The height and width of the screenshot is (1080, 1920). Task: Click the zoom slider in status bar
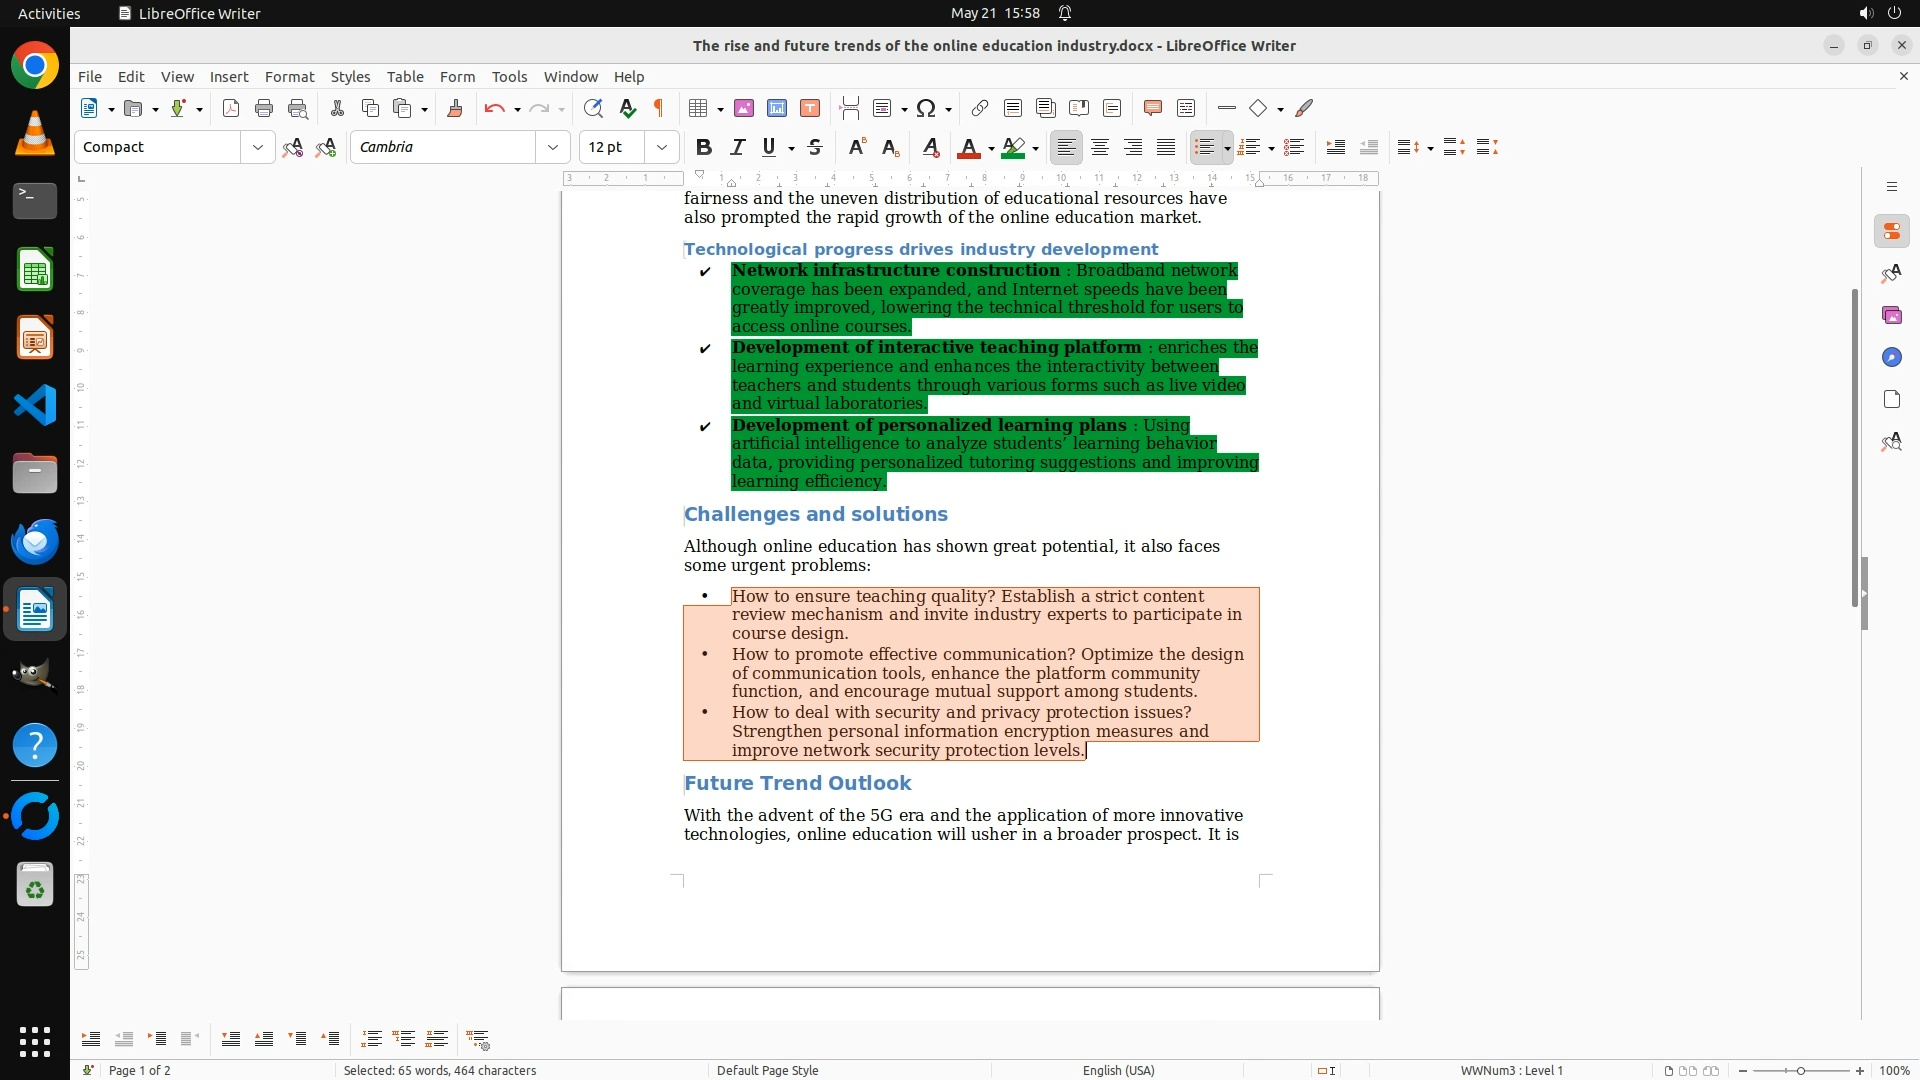tap(1800, 1070)
